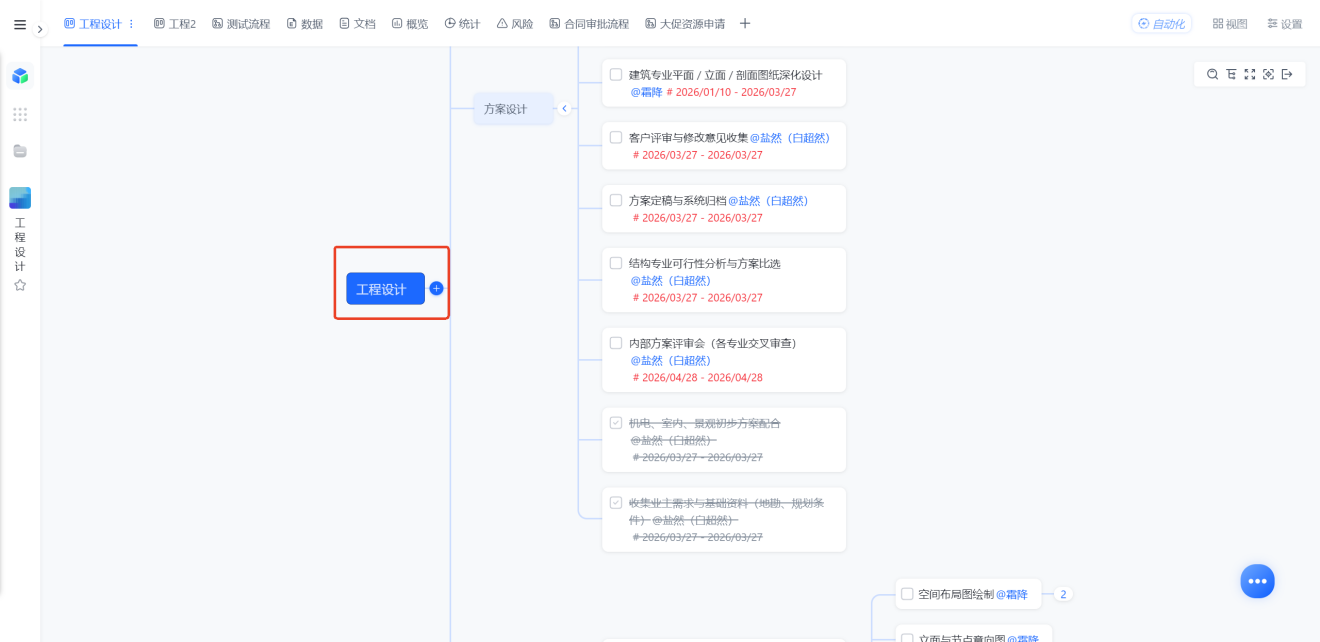Image resolution: width=1320 pixels, height=642 pixels.
Task: Add child node via plus on 工程设计
Action: [436, 289]
